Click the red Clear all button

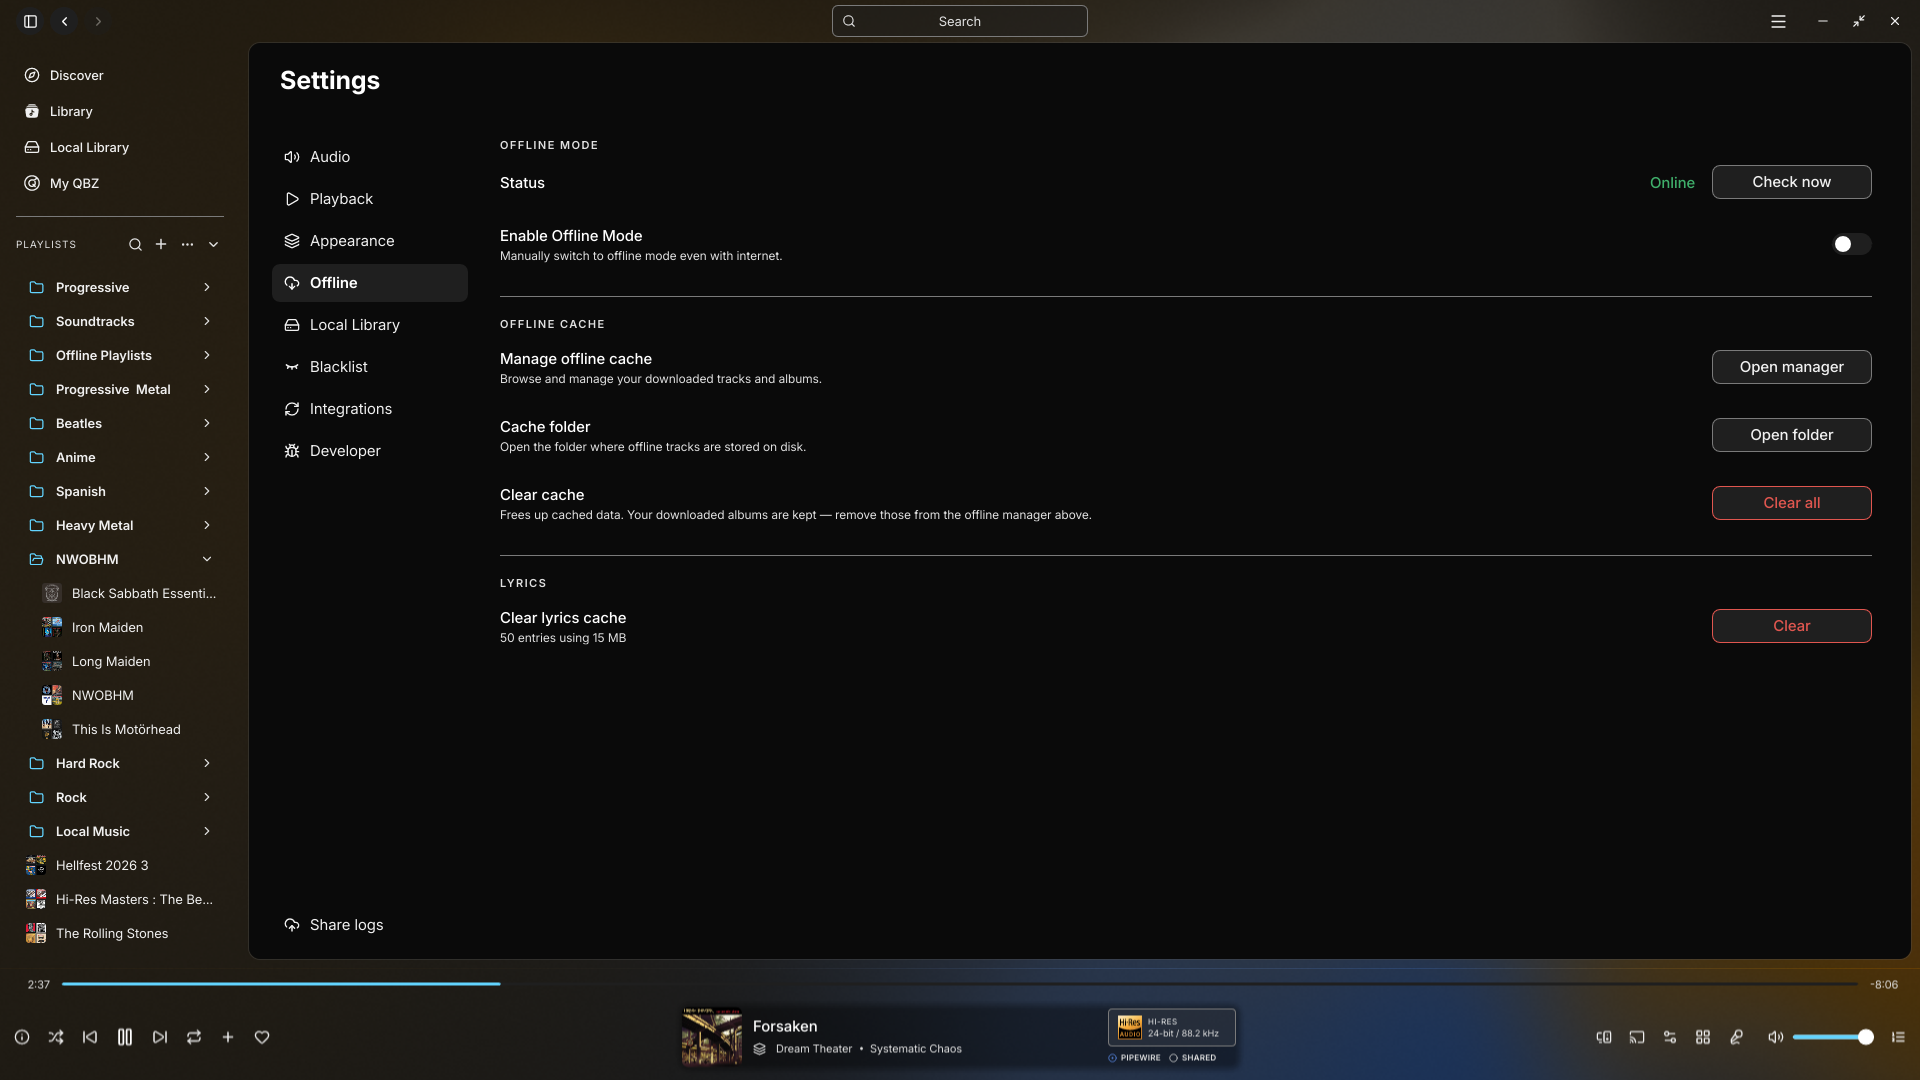(x=1791, y=503)
